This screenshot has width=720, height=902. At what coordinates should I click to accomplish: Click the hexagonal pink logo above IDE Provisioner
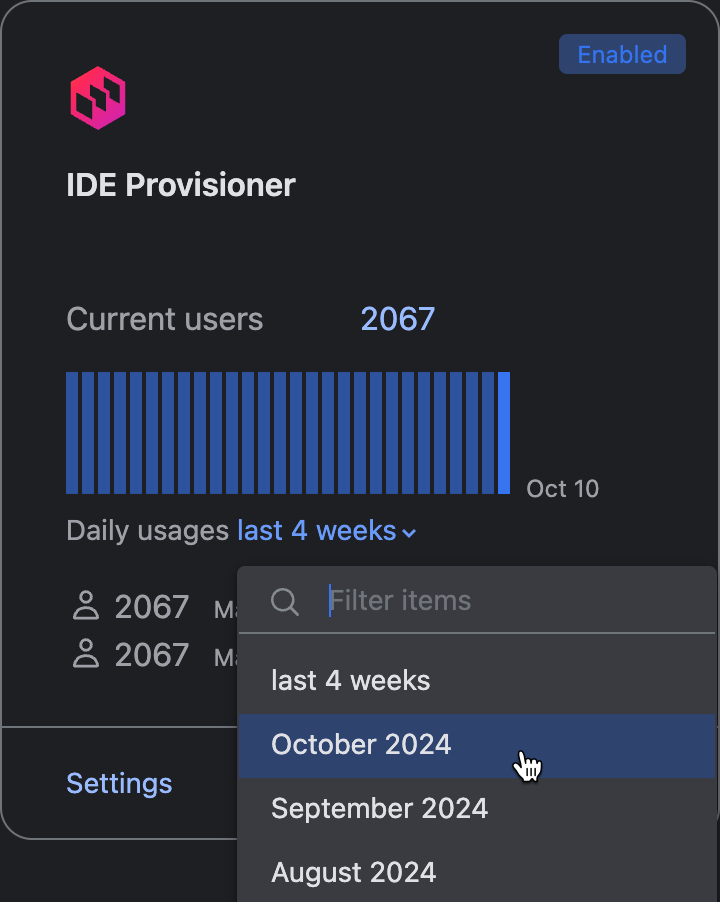(x=97, y=97)
